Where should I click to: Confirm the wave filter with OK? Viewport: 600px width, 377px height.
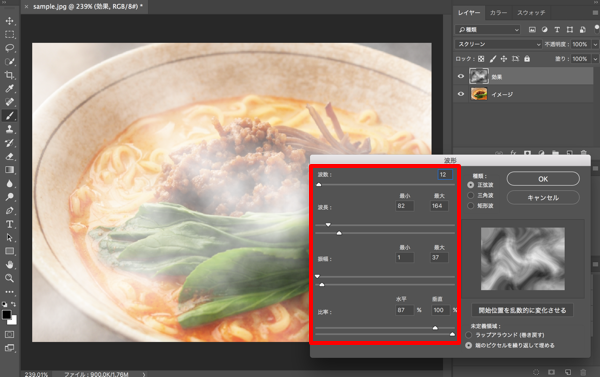click(543, 179)
